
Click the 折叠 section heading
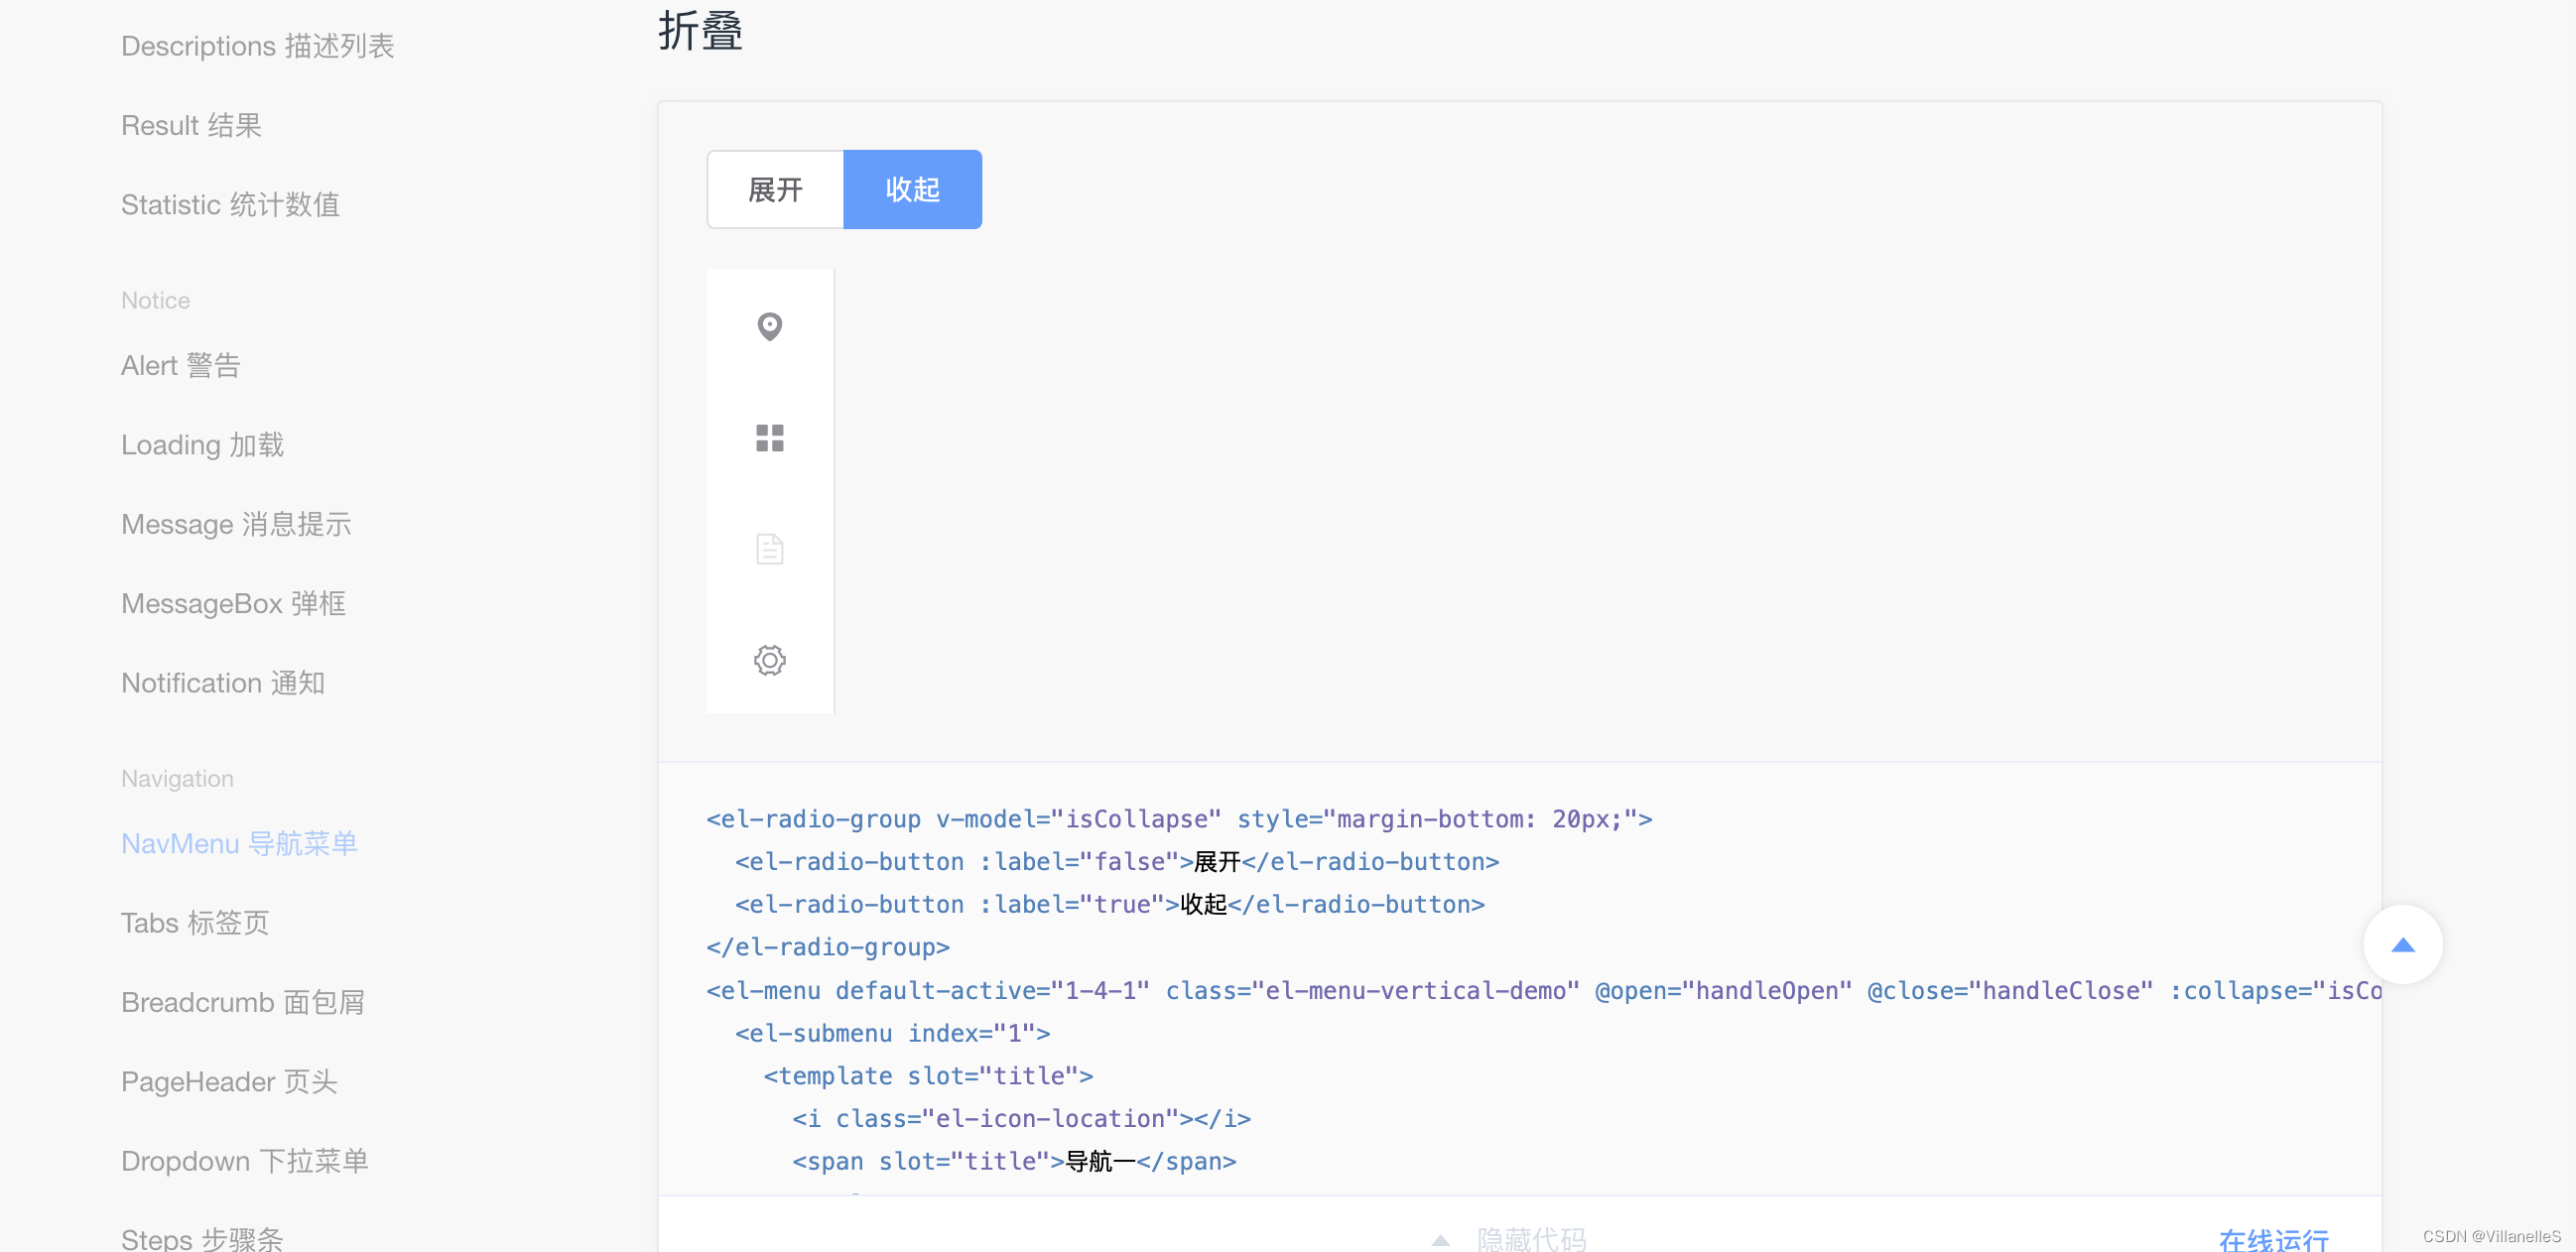[x=700, y=30]
